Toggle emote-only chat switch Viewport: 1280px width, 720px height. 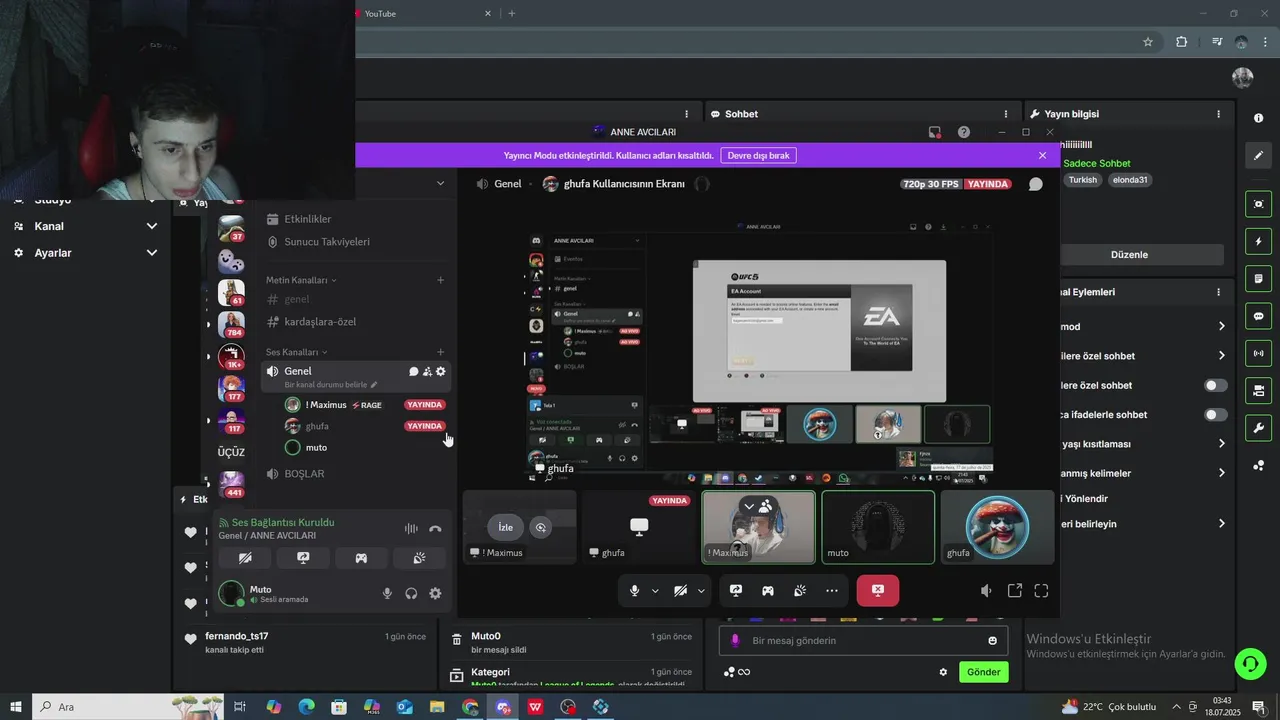coord(1216,415)
